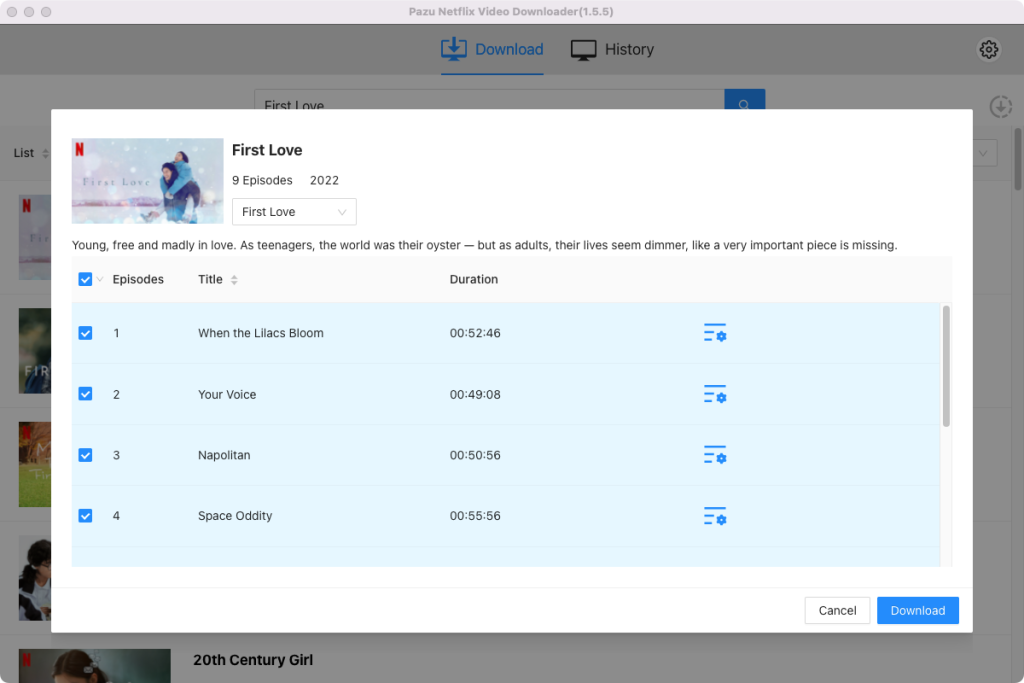
Task: Click the First Love poster thumbnail in dialog
Action: 148,181
